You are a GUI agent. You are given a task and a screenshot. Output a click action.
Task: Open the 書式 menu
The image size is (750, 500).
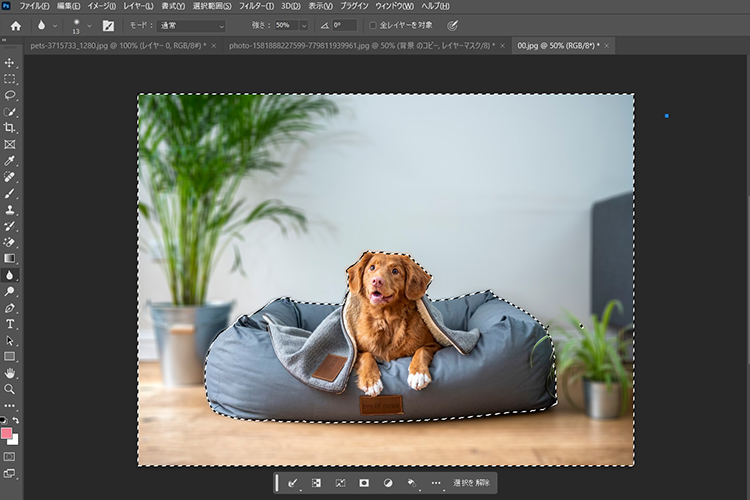pyautogui.click(x=173, y=6)
